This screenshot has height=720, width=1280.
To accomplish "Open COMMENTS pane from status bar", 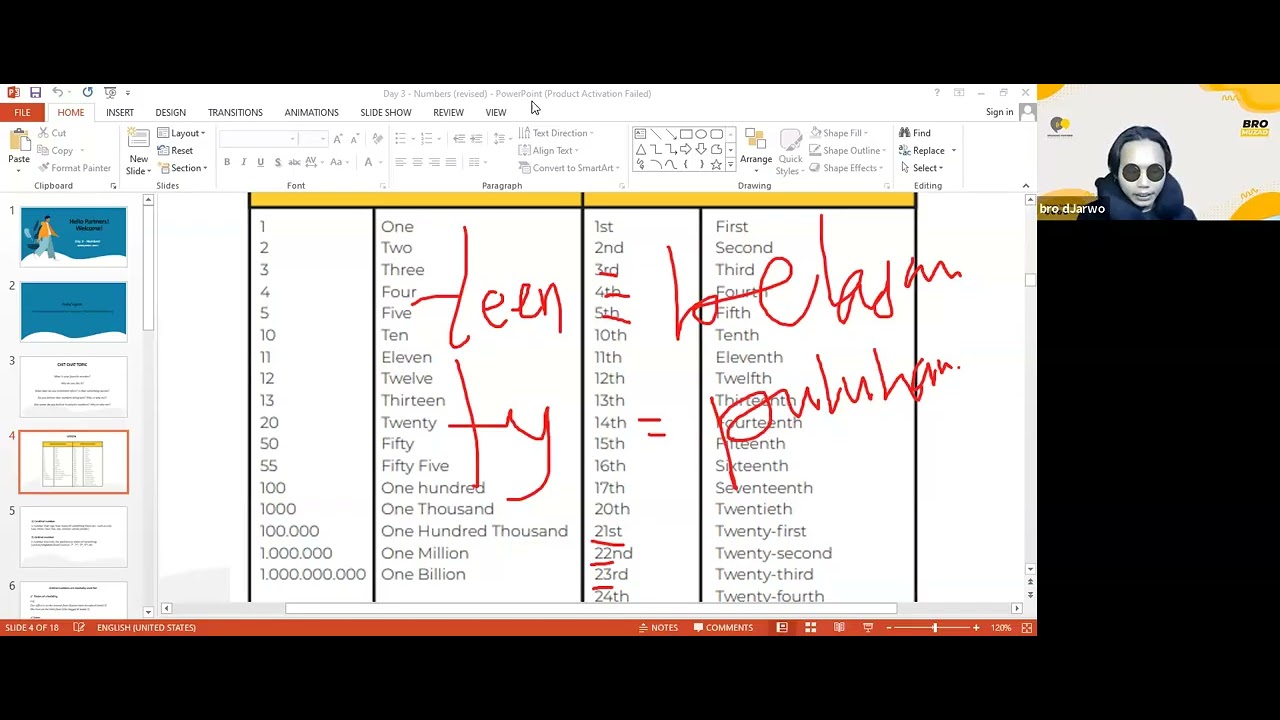I will click(x=723, y=628).
